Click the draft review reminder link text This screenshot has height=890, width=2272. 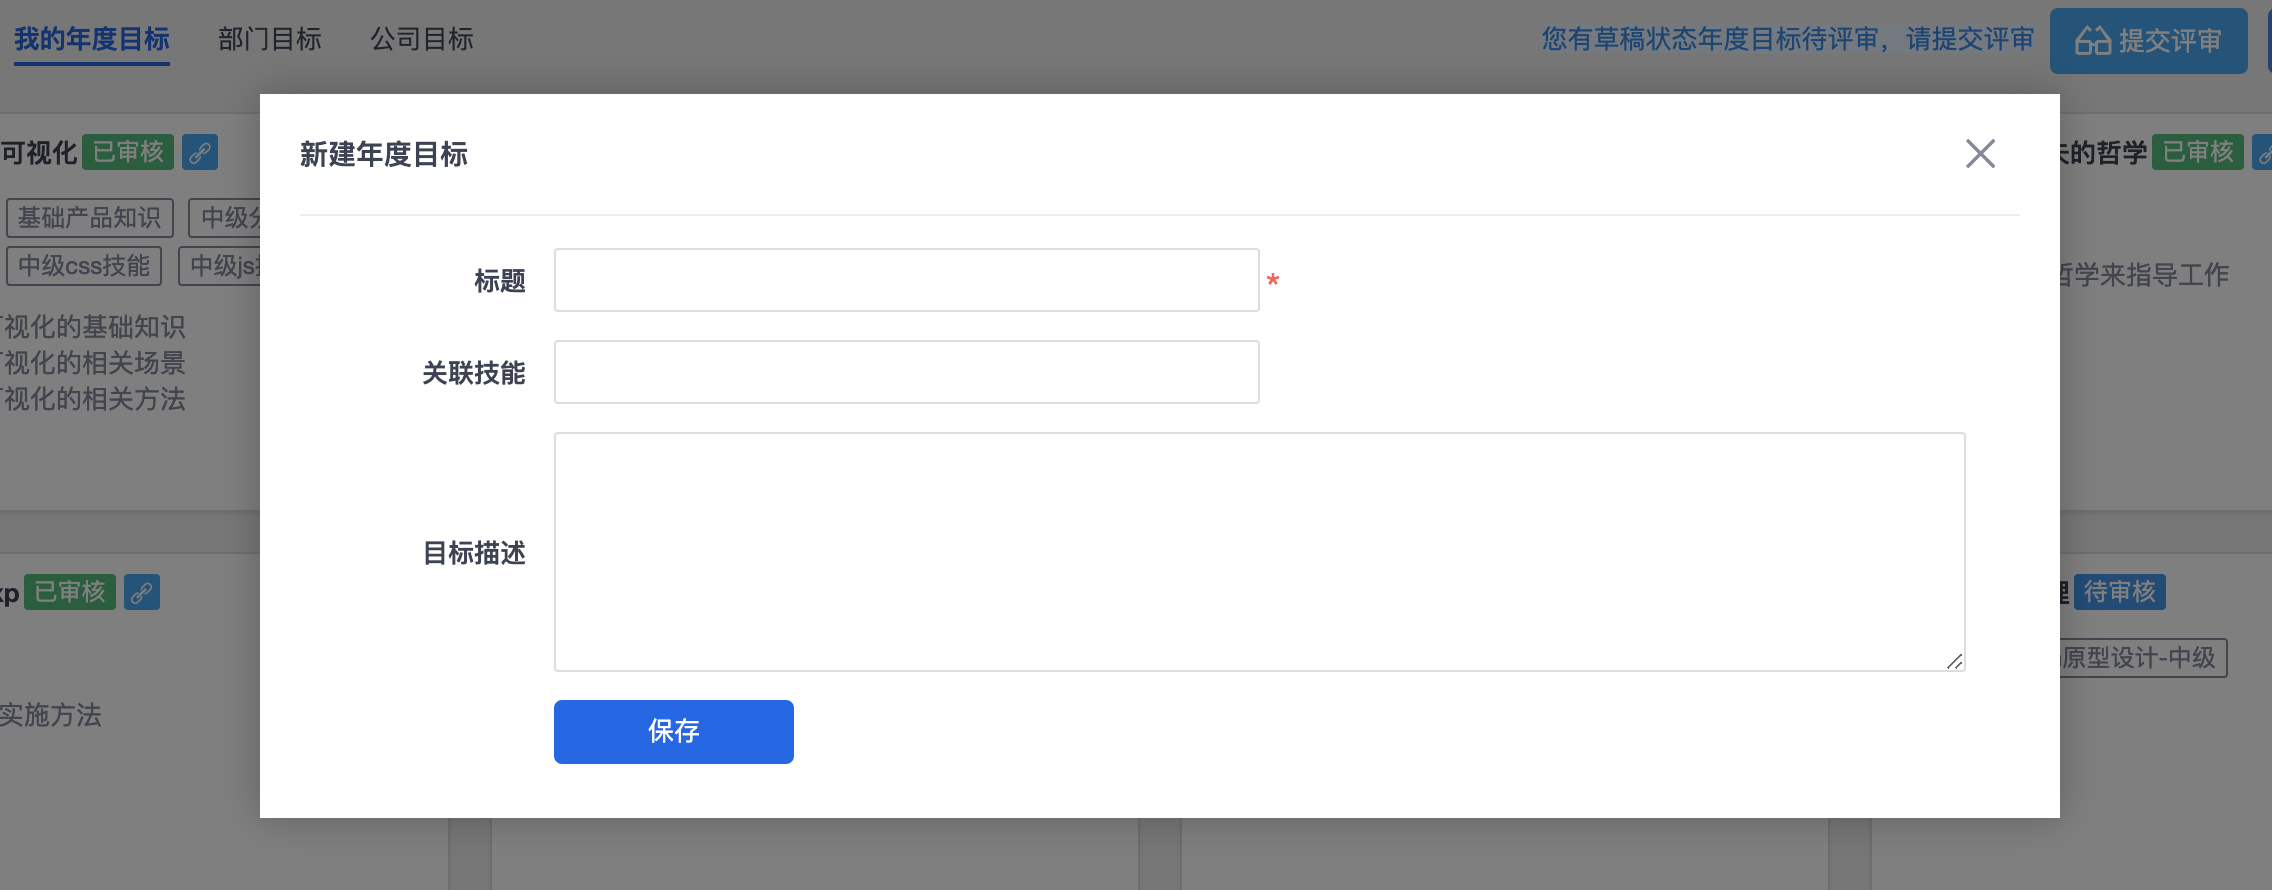[1787, 39]
